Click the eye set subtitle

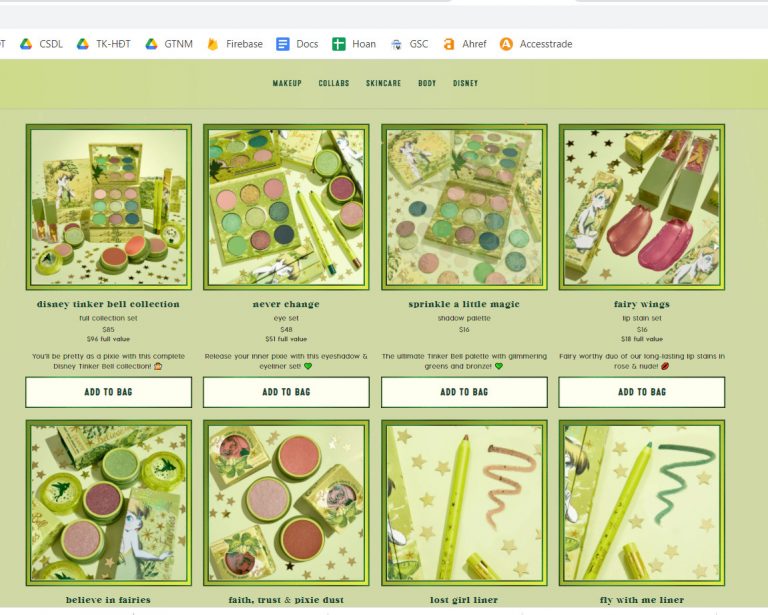tap(286, 318)
